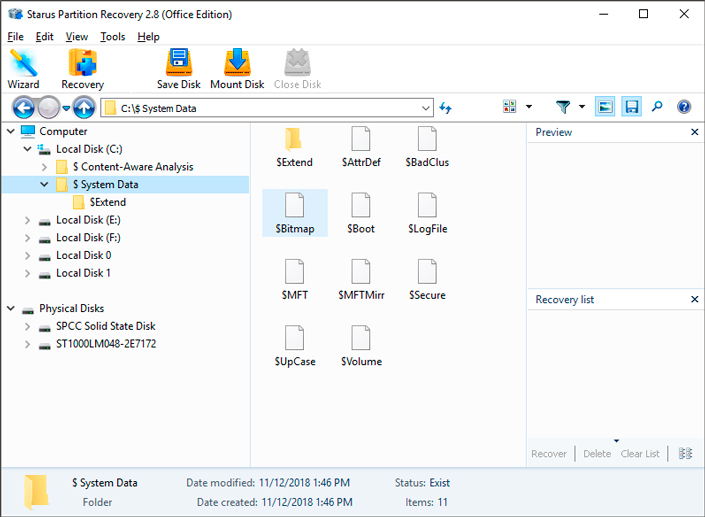Click the Delete button in recovery list

coord(597,454)
